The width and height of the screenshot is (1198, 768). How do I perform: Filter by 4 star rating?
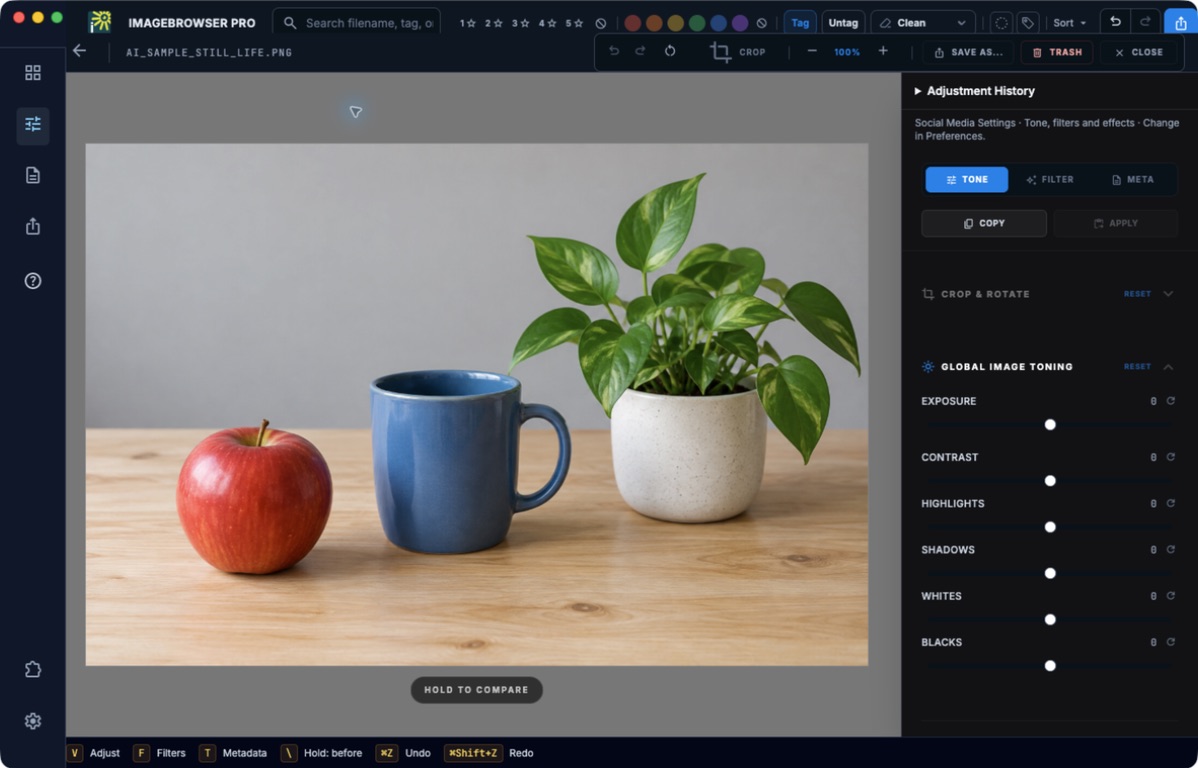547,23
